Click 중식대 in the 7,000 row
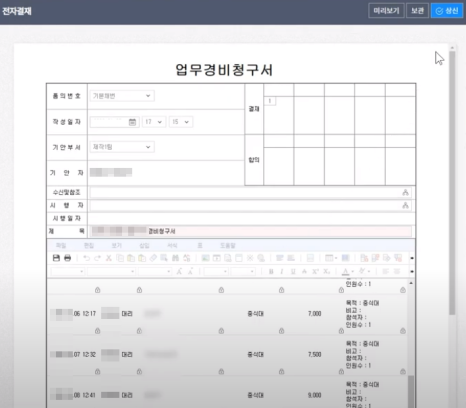 (x=255, y=314)
